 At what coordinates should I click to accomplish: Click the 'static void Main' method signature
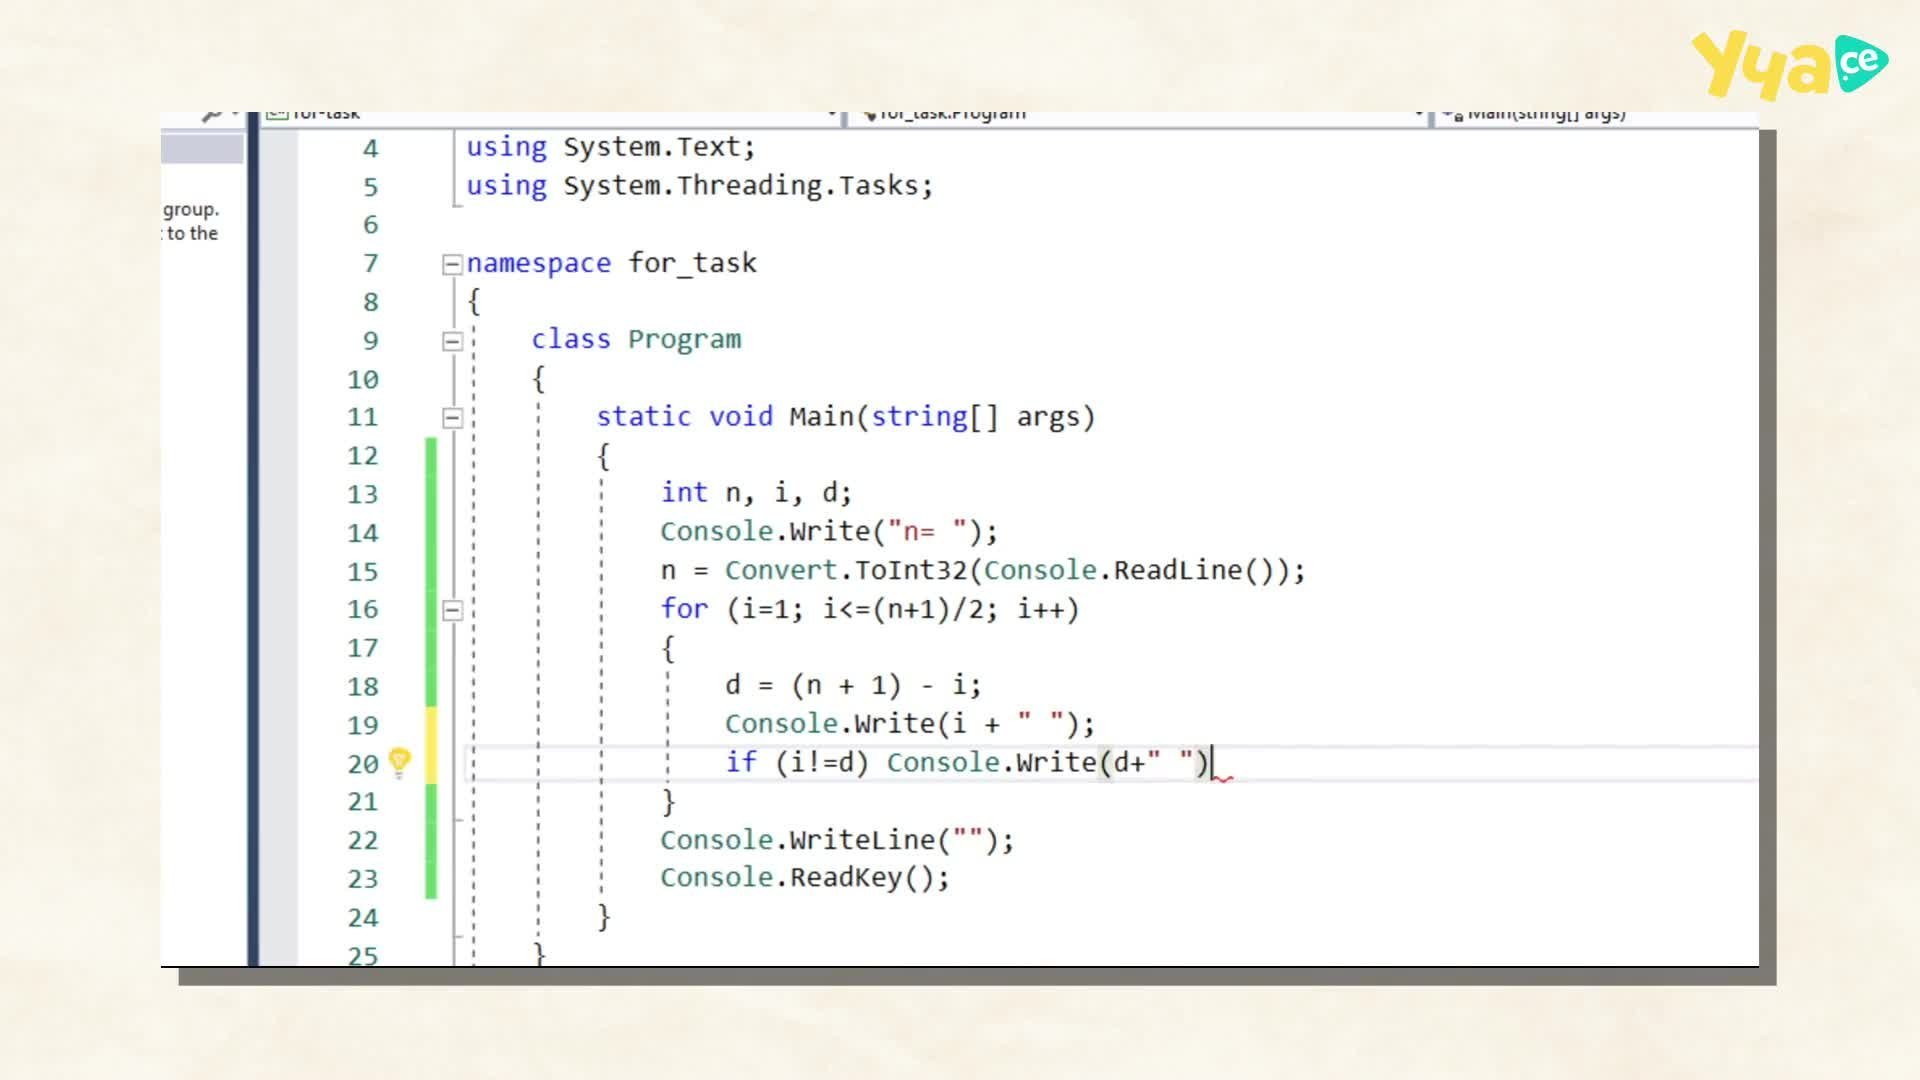click(x=846, y=417)
